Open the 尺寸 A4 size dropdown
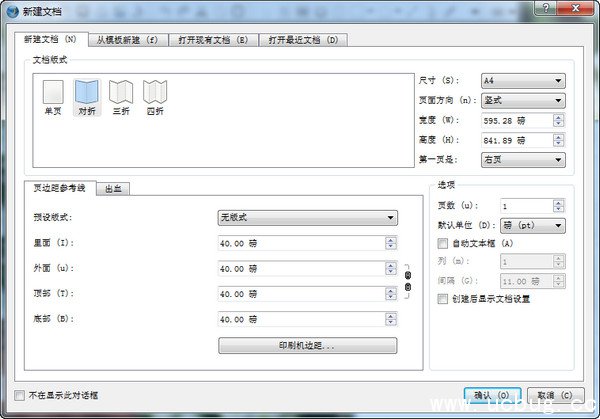 pos(522,80)
